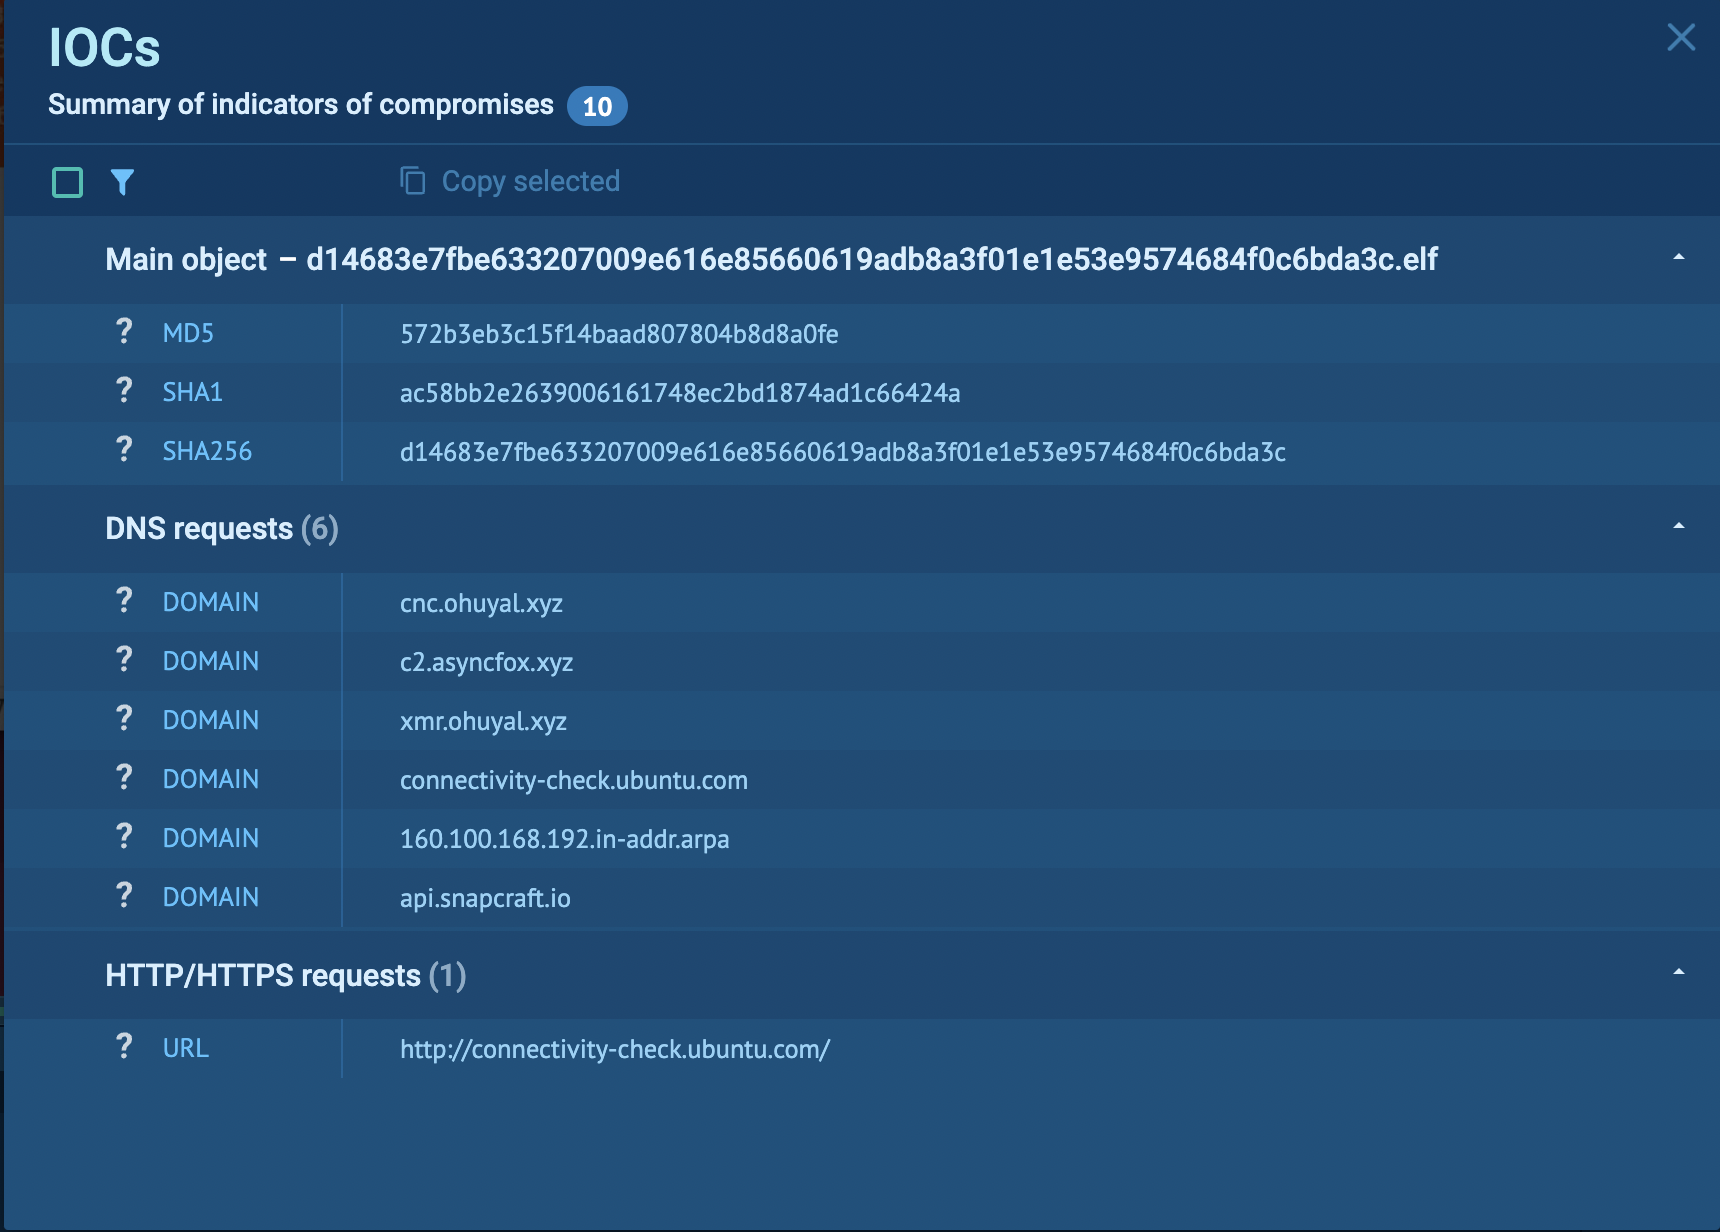The width and height of the screenshot is (1720, 1232).
Task: Click the 160.100.168.192.in-addr.arpa entry
Action: pyautogui.click(x=564, y=839)
